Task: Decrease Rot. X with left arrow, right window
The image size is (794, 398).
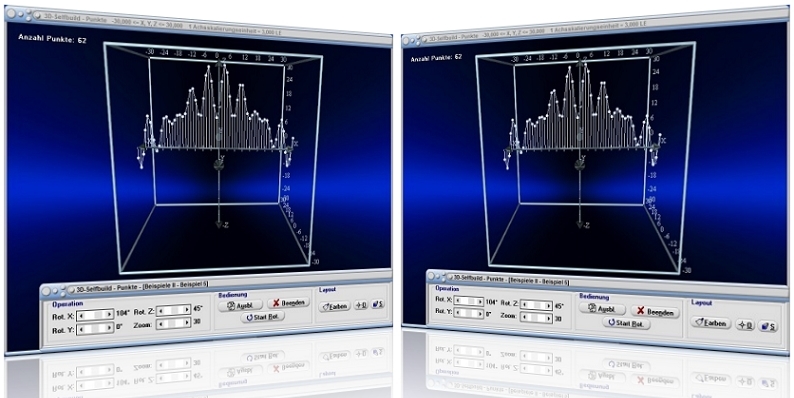Action: coord(458,300)
